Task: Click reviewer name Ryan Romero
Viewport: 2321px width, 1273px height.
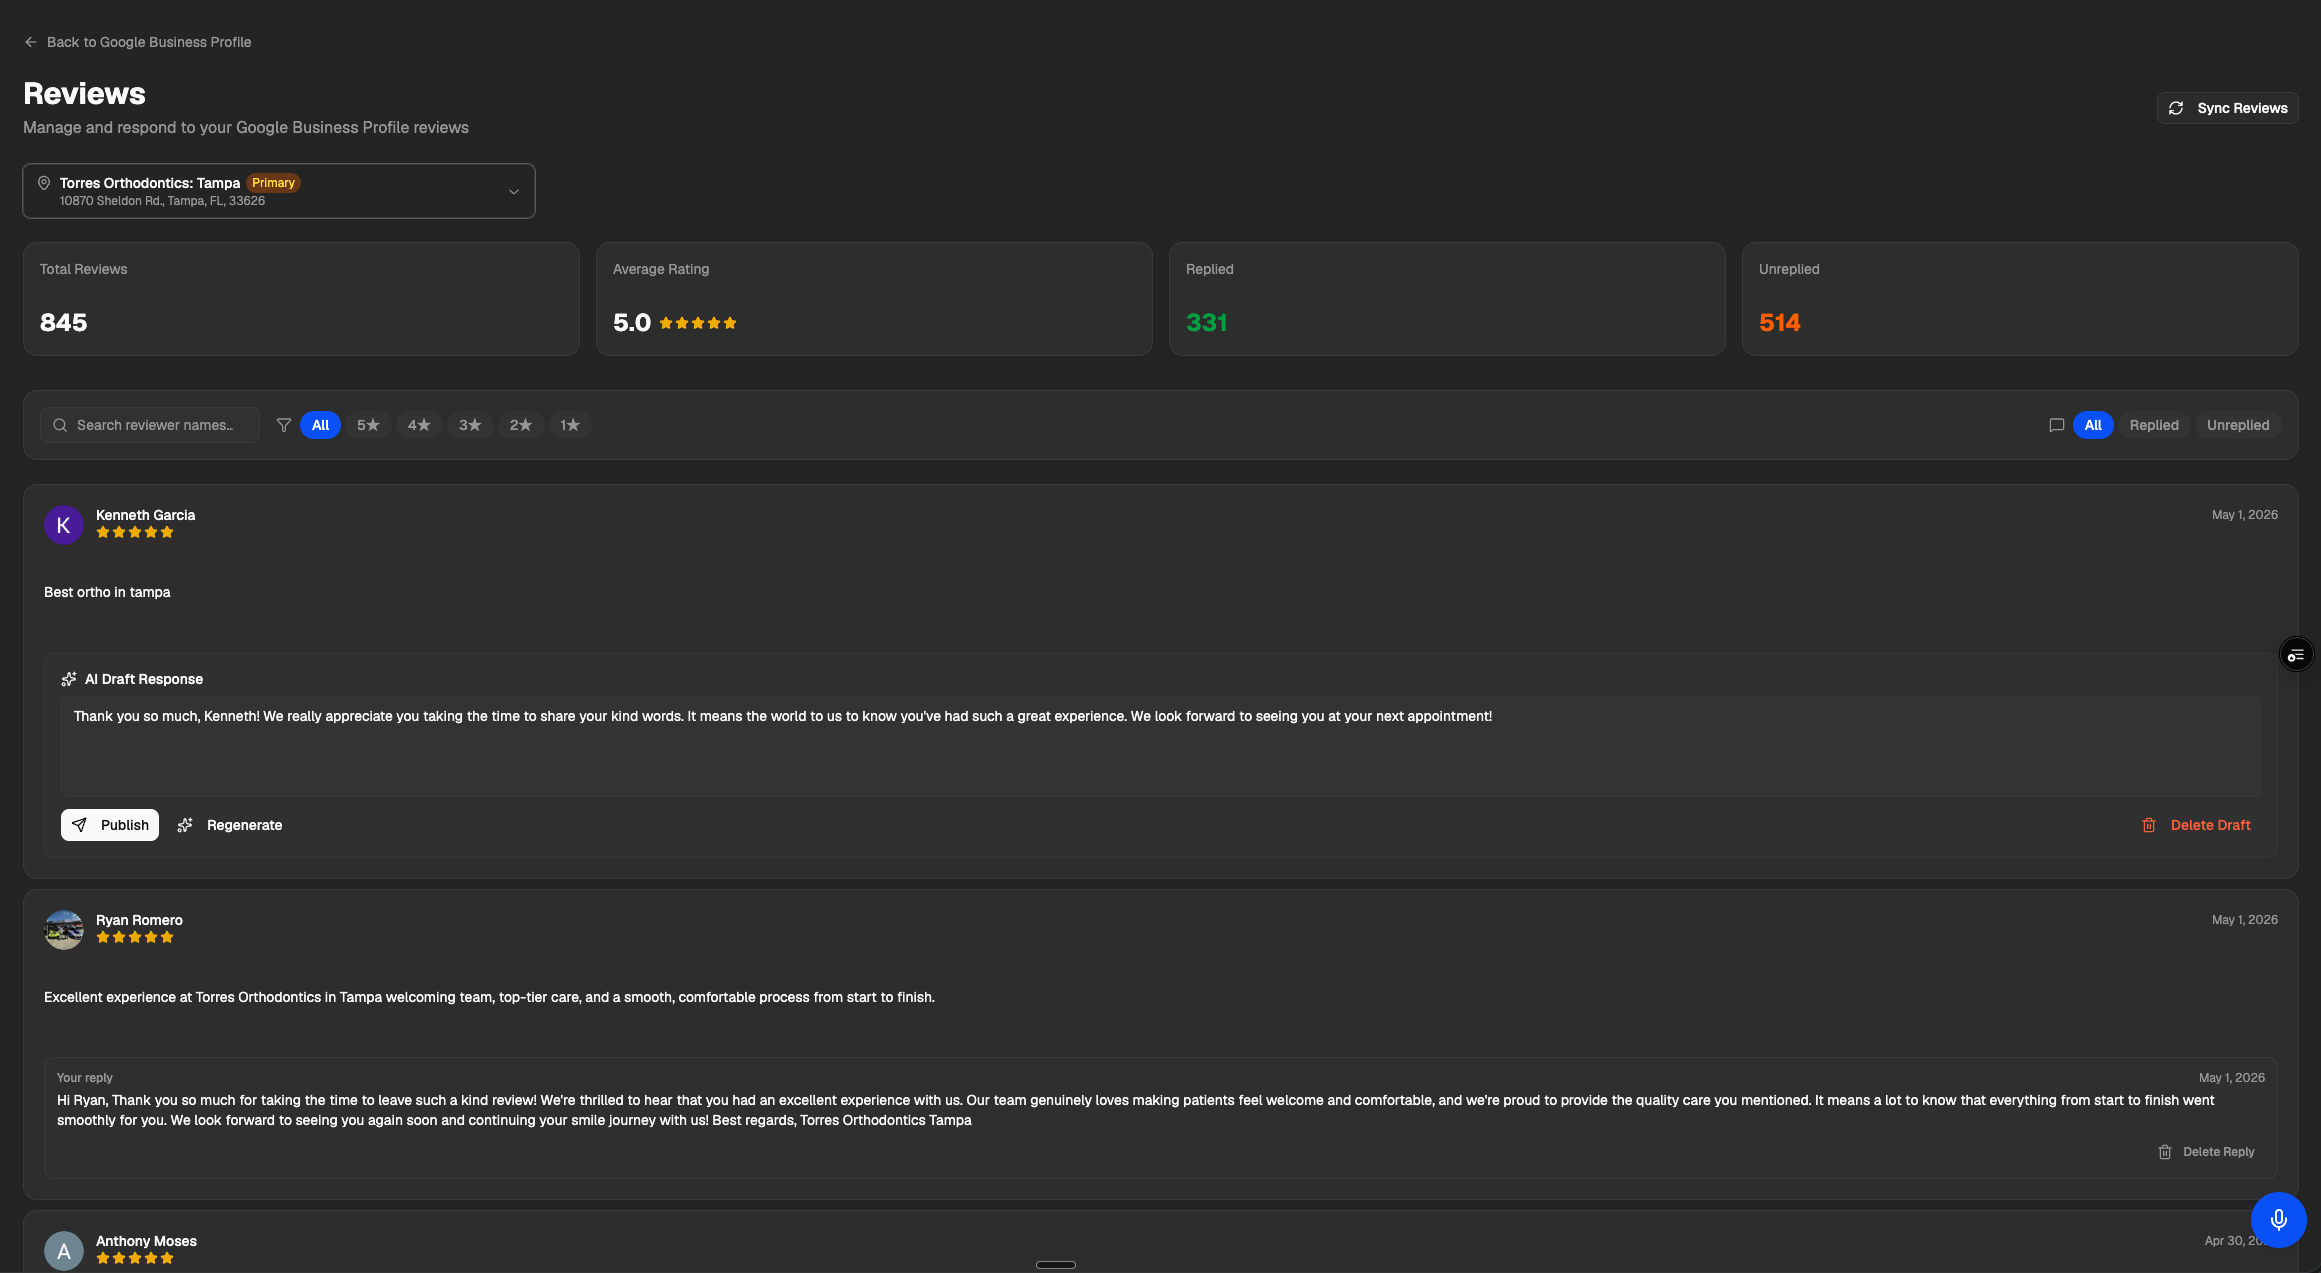Action: (139, 920)
